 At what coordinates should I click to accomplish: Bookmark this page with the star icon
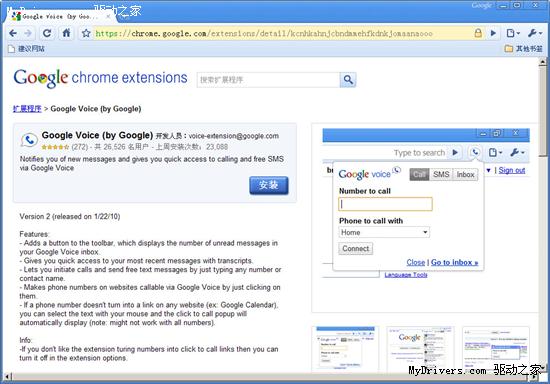point(86,33)
